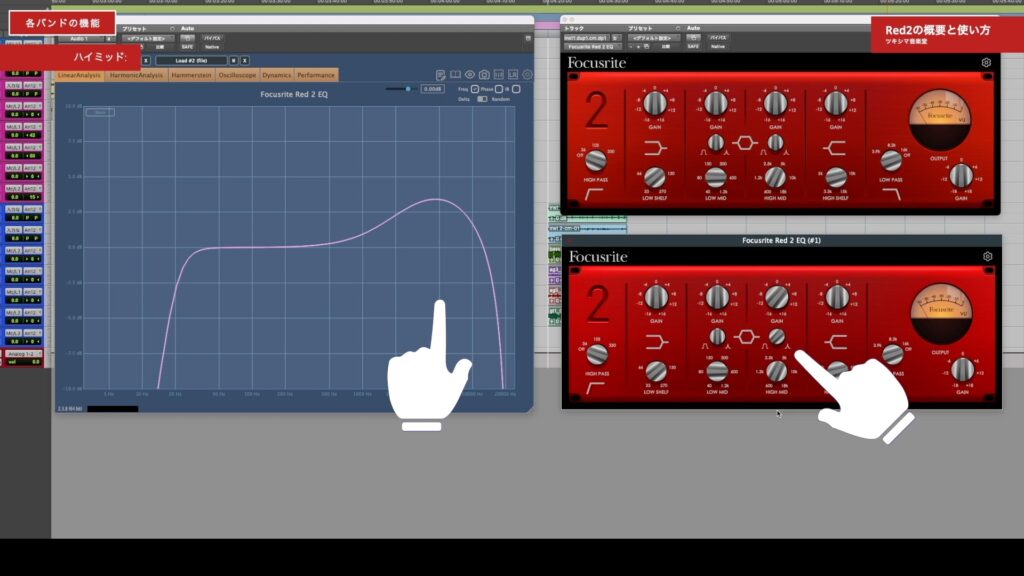The image size is (1024, 576).
Task: Click the HIGH MID Q knob in Red 2 EQ (#1)
Action: (x=776, y=336)
